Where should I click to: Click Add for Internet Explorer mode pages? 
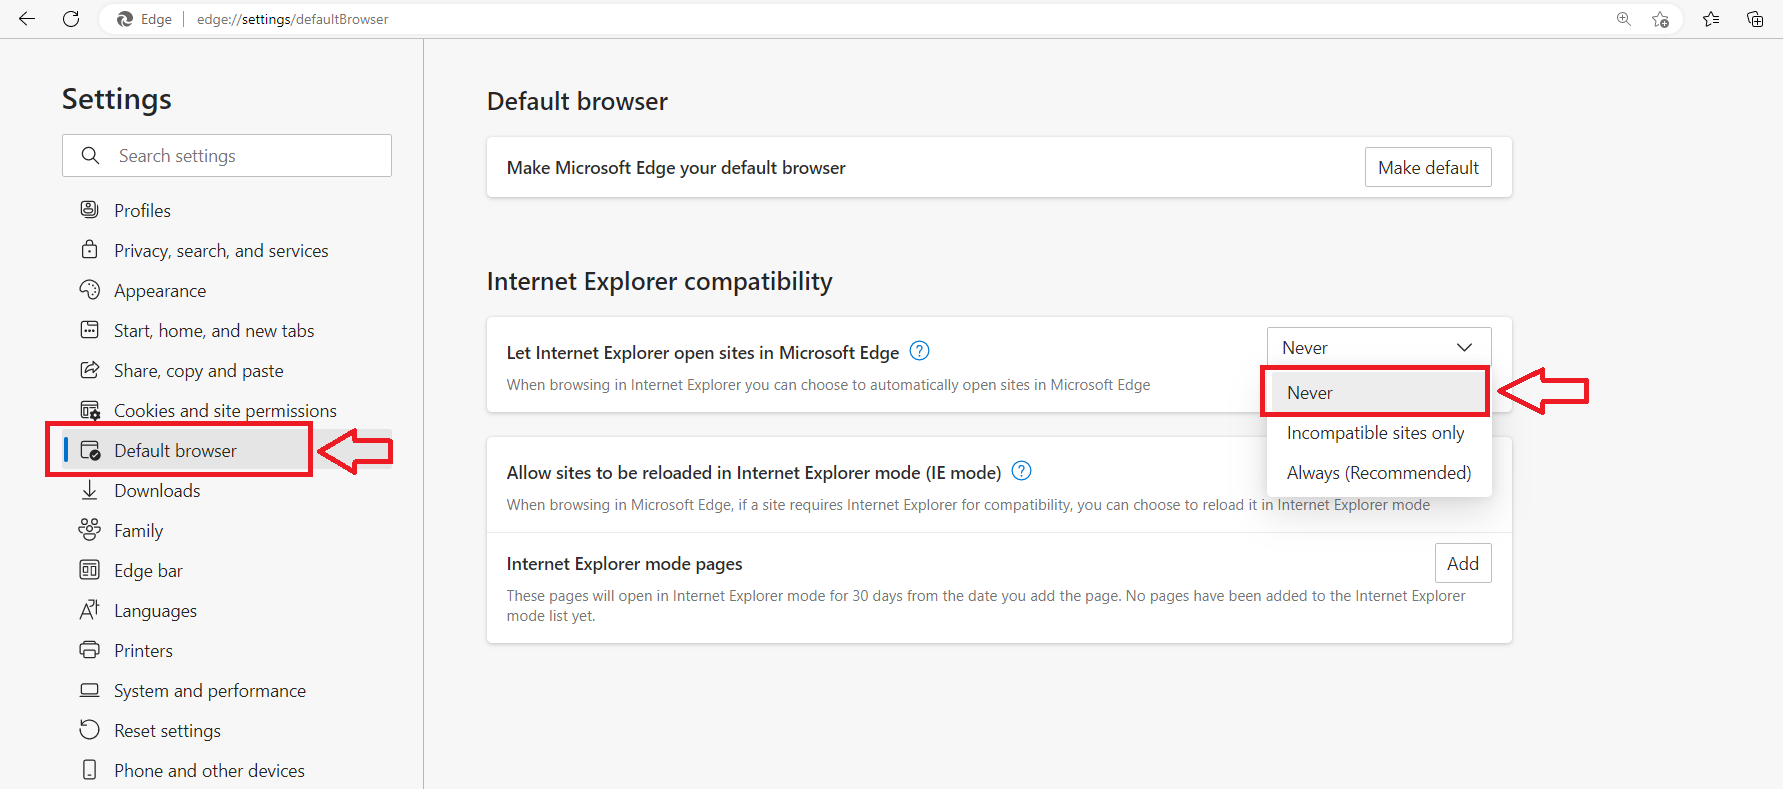click(x=1462, y=563)
